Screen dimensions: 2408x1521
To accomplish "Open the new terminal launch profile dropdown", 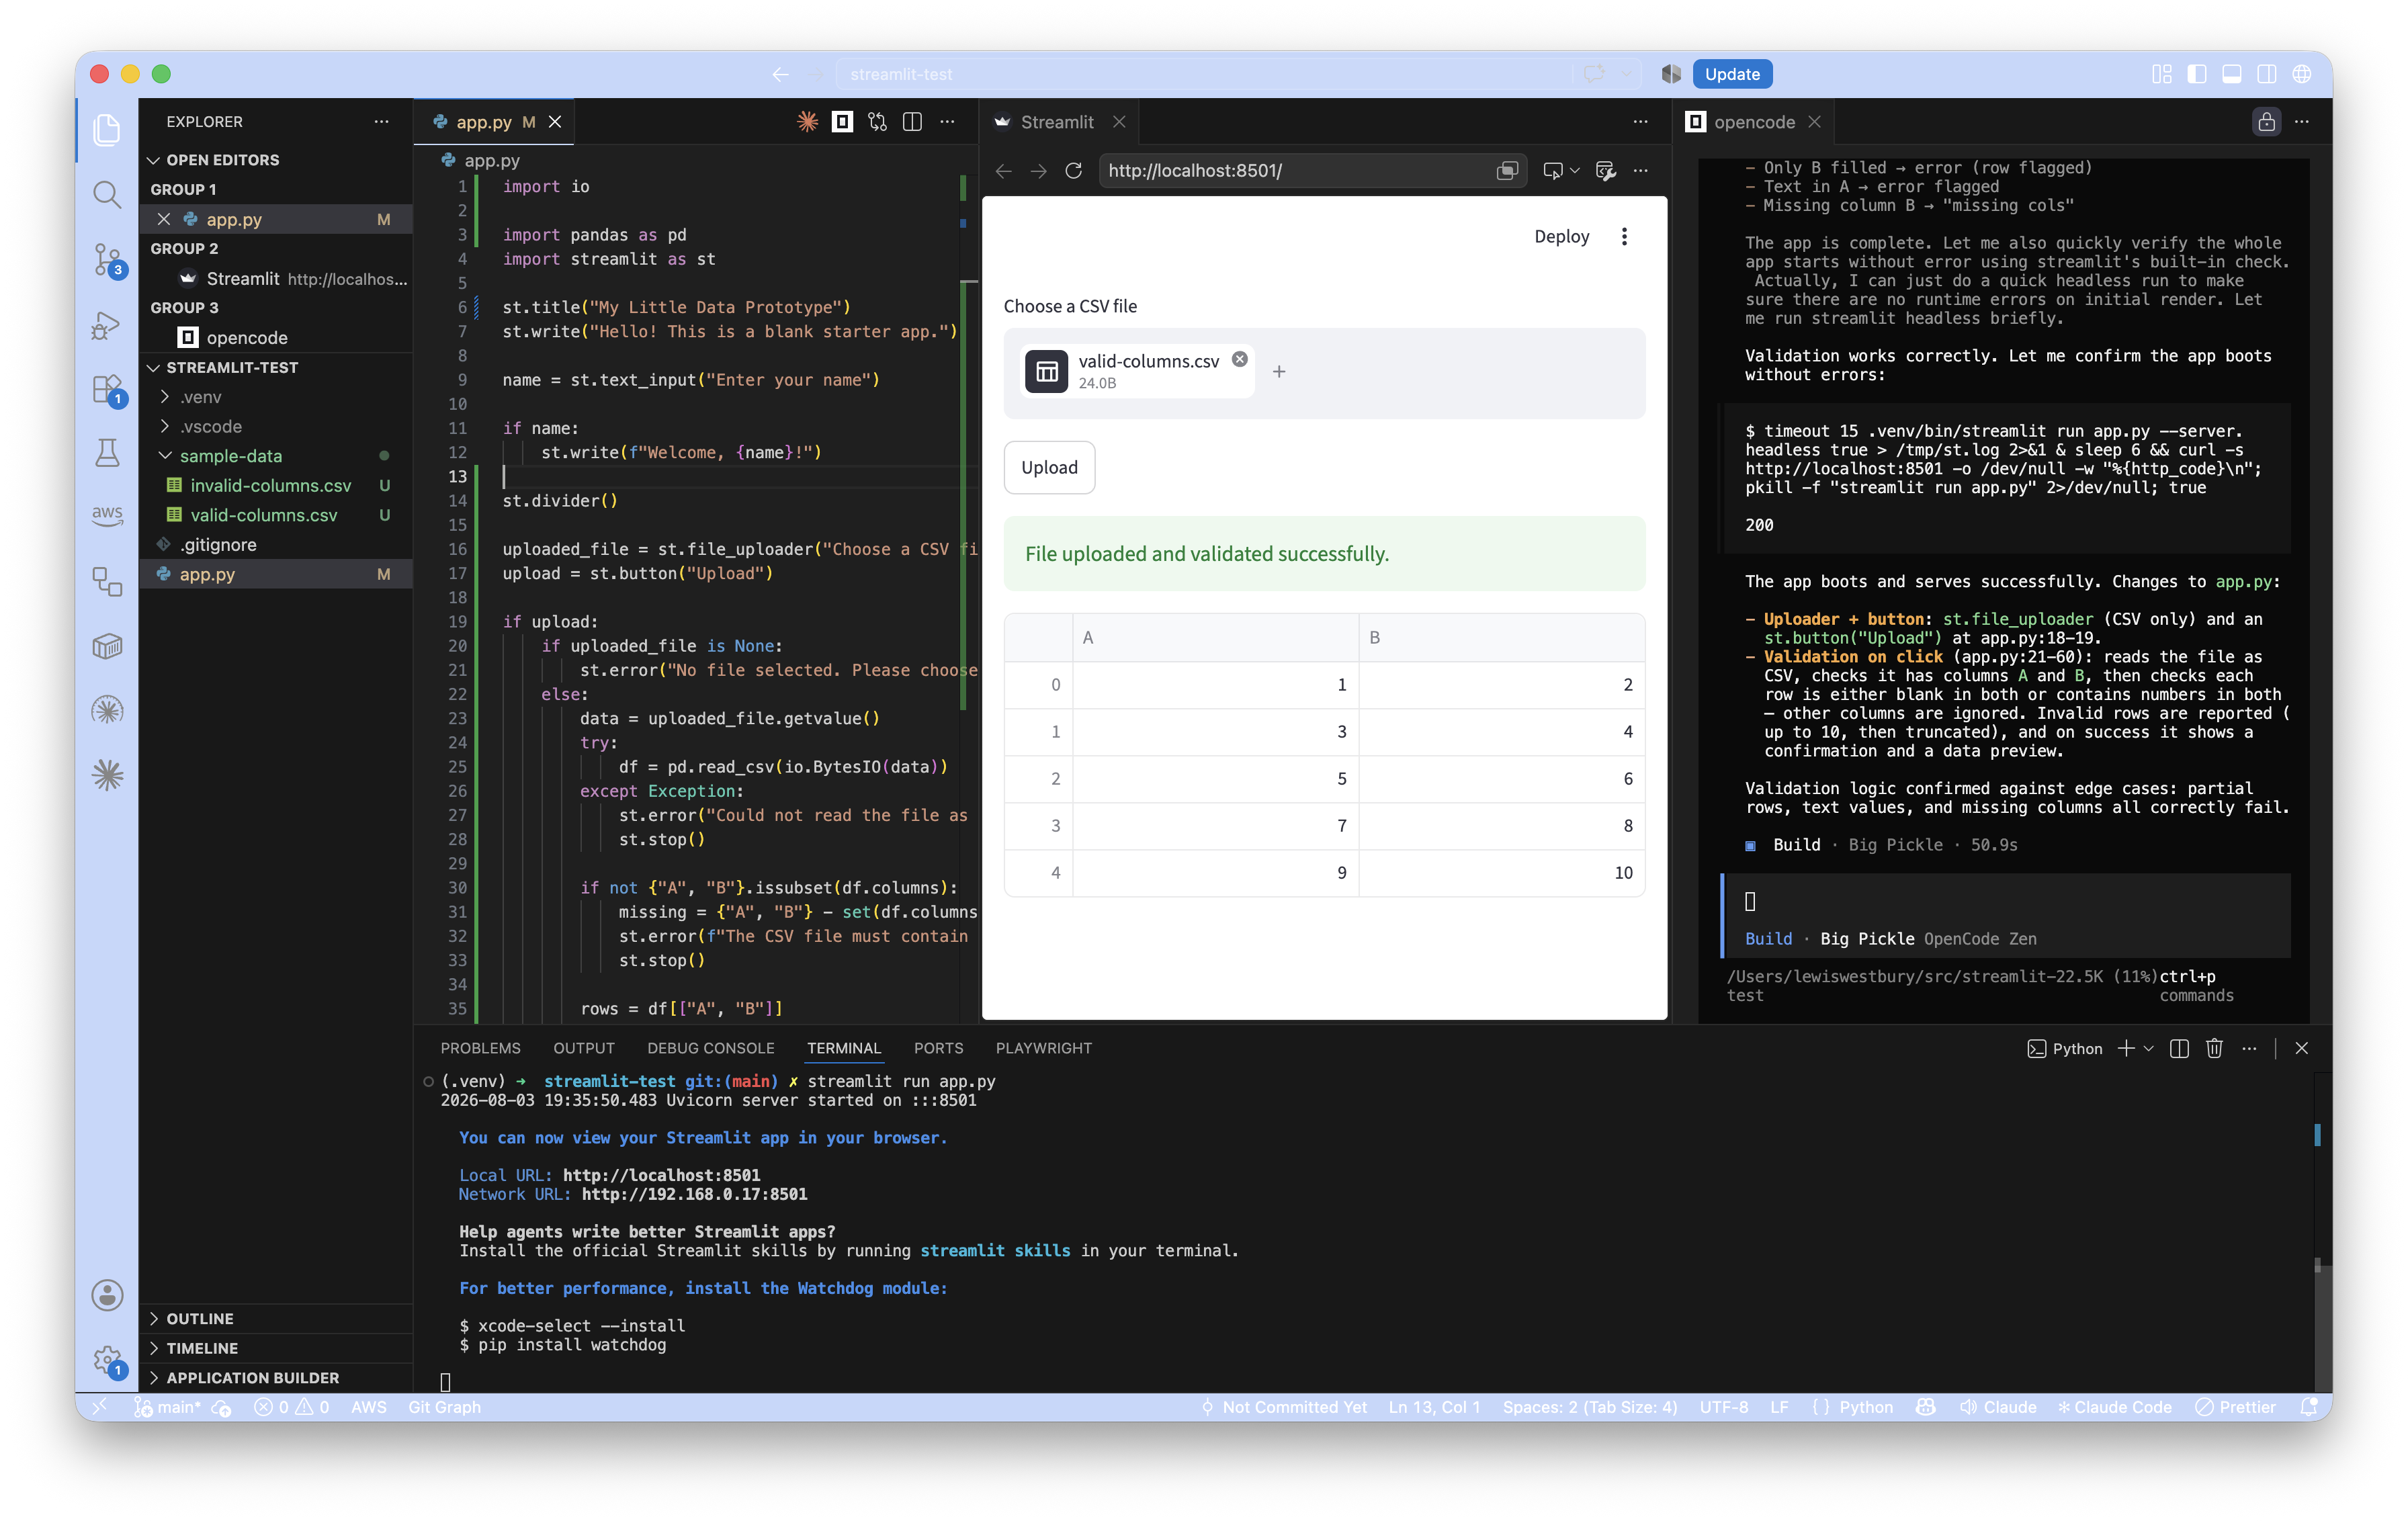I will pyautogui.click(x=2148, y=1048).
